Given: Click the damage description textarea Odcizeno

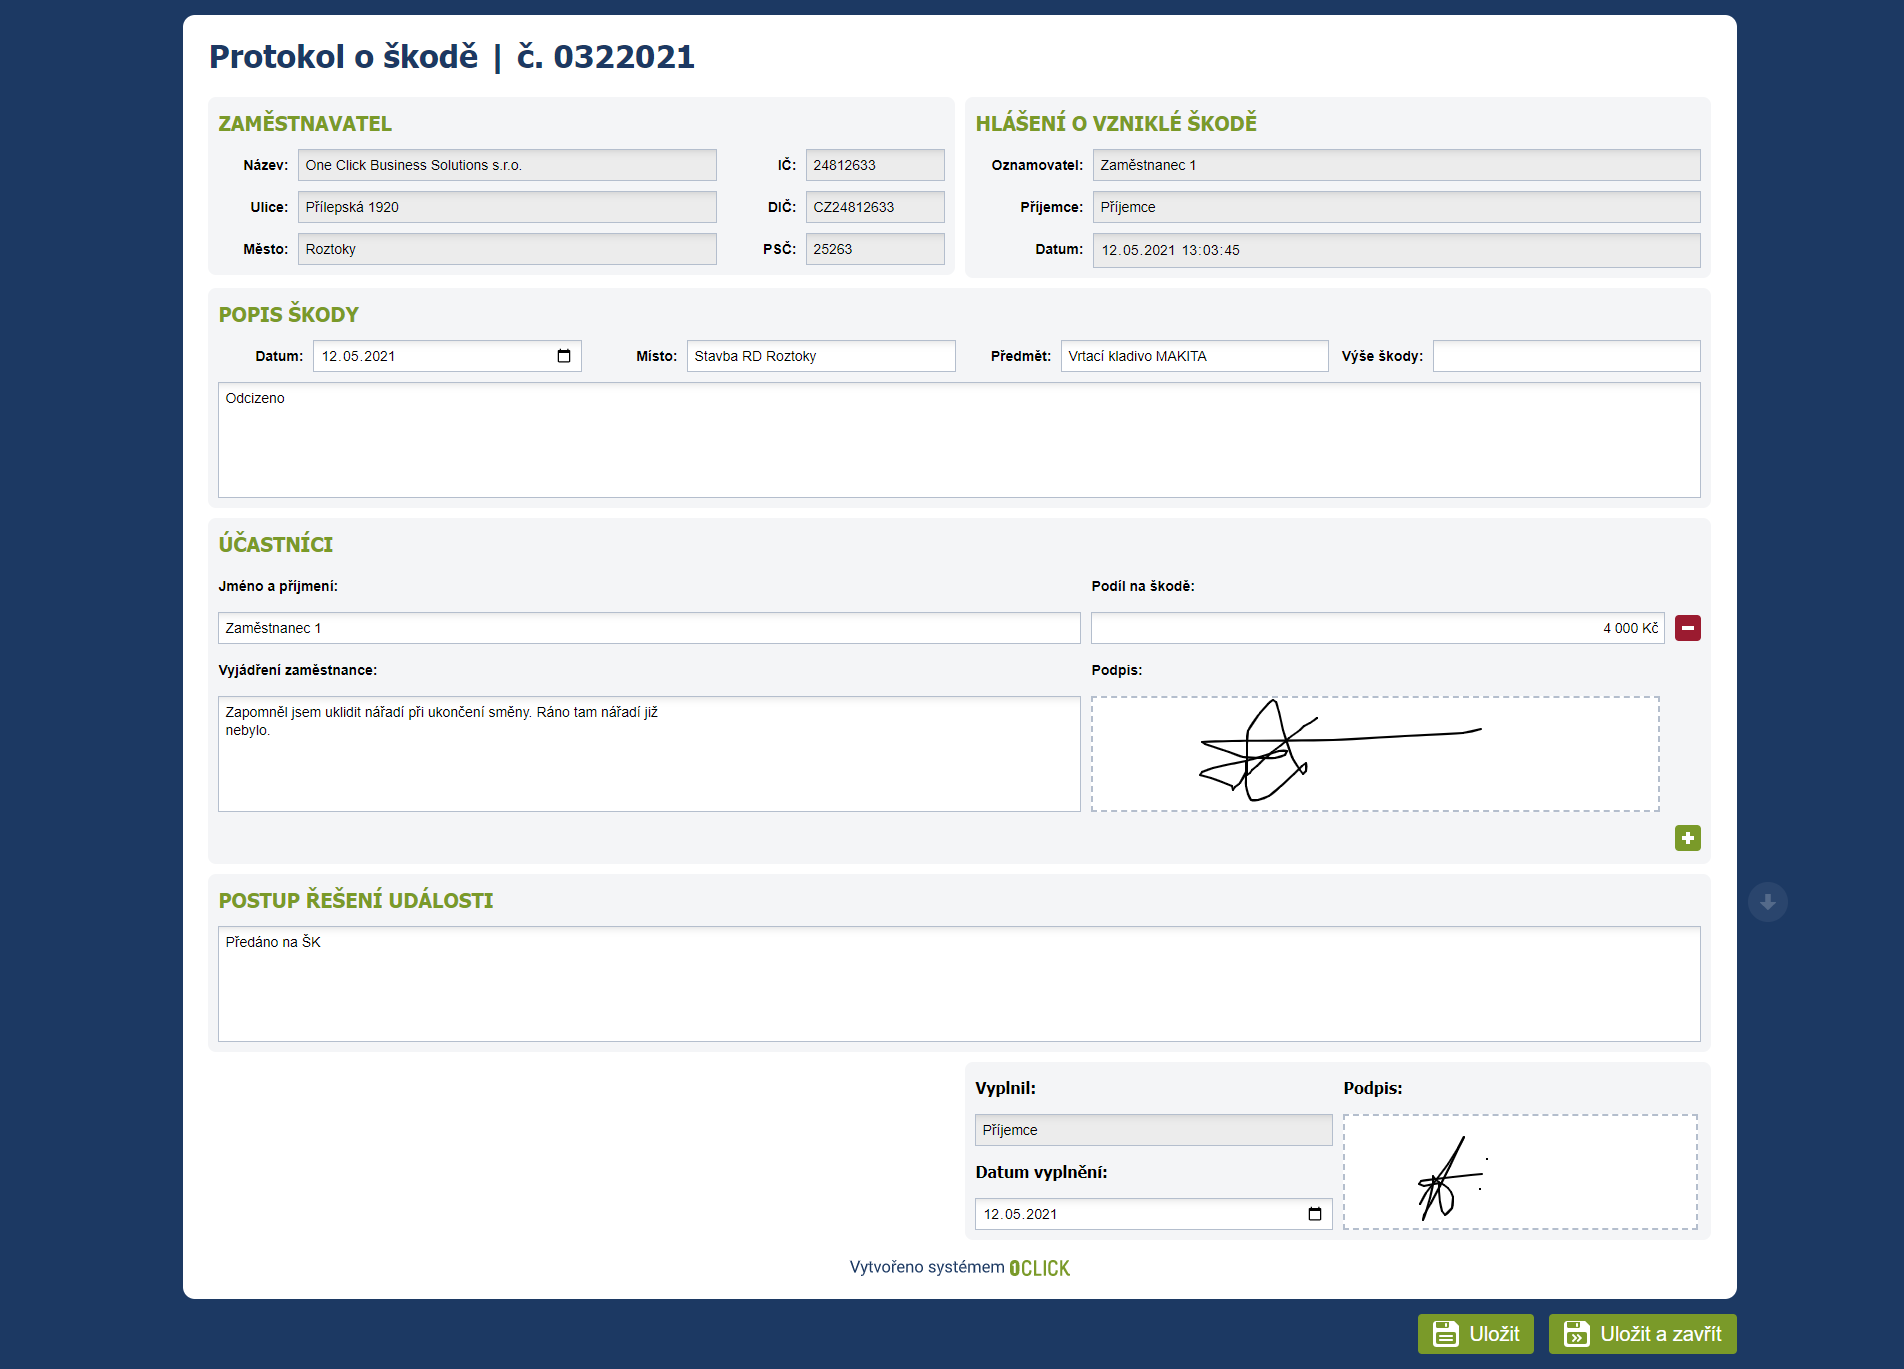Looking at the screenshot, I should pos(959,440).
